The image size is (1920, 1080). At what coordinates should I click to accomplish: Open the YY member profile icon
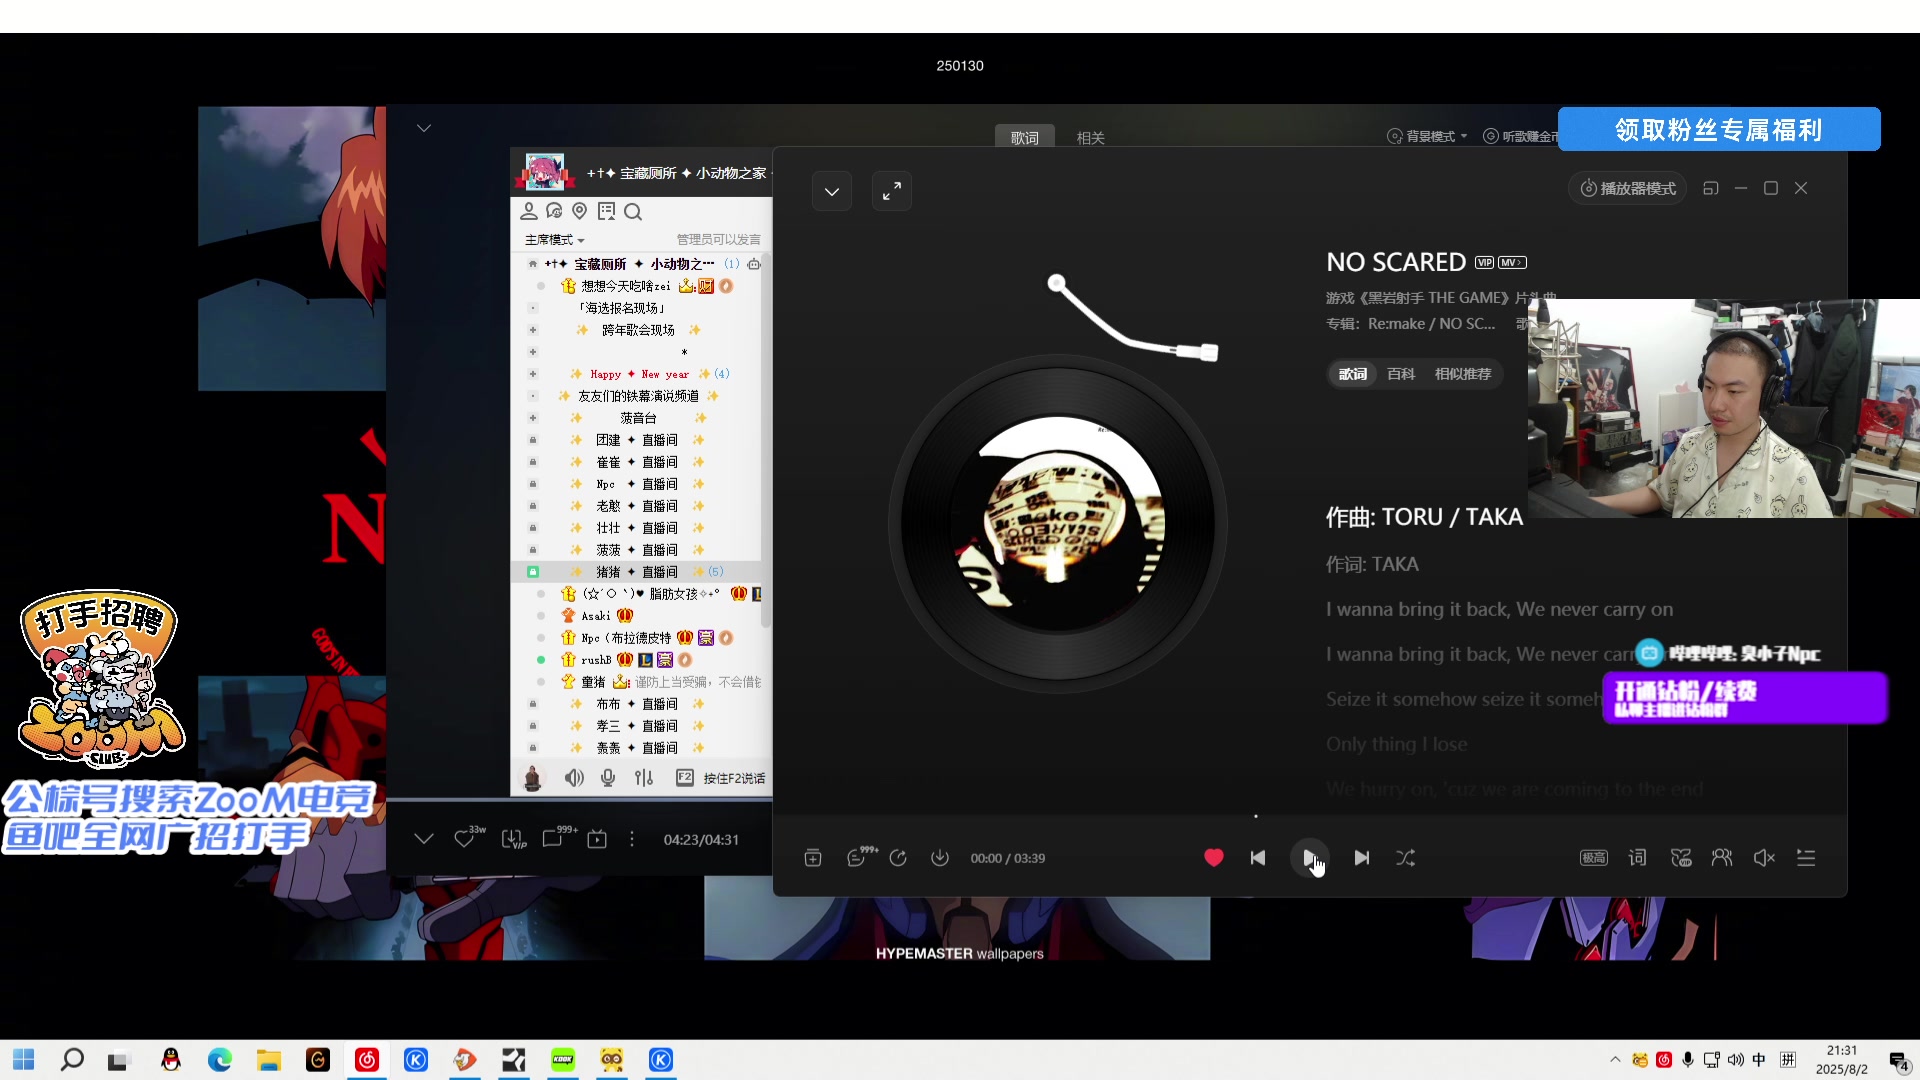click(x=529, y=211)
